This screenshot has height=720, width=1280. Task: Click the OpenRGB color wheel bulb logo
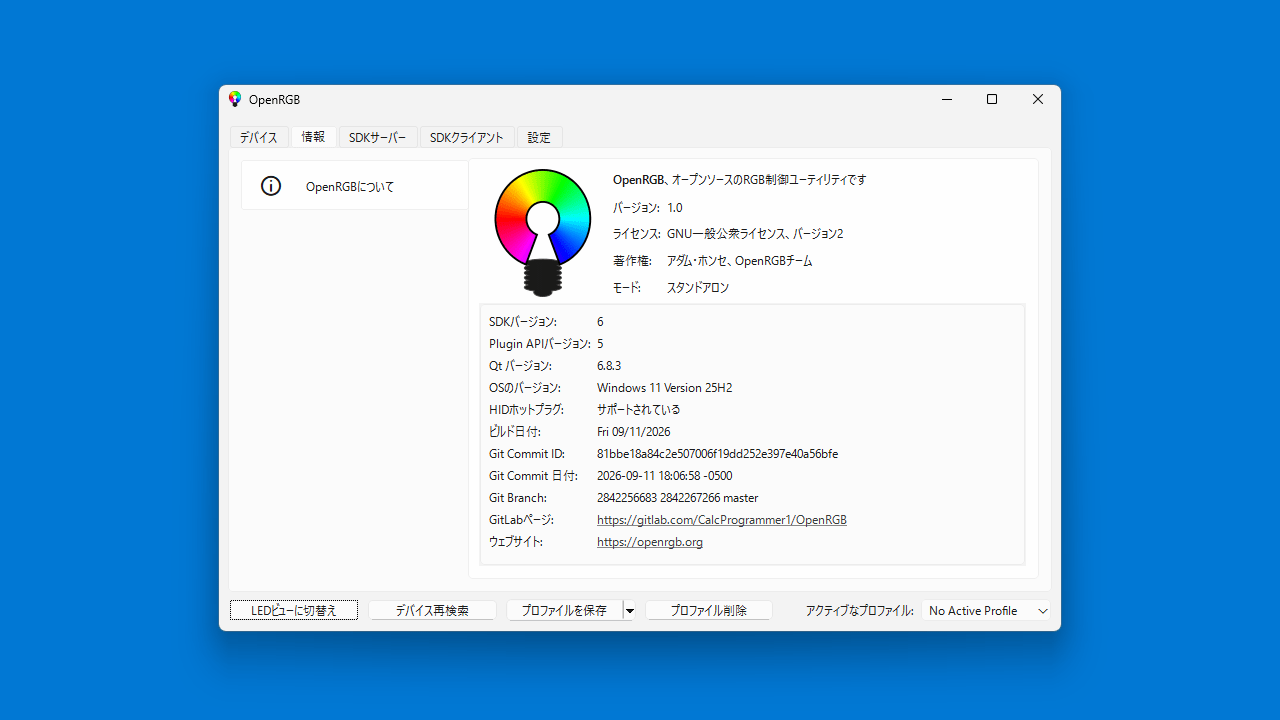click(543, 232)
